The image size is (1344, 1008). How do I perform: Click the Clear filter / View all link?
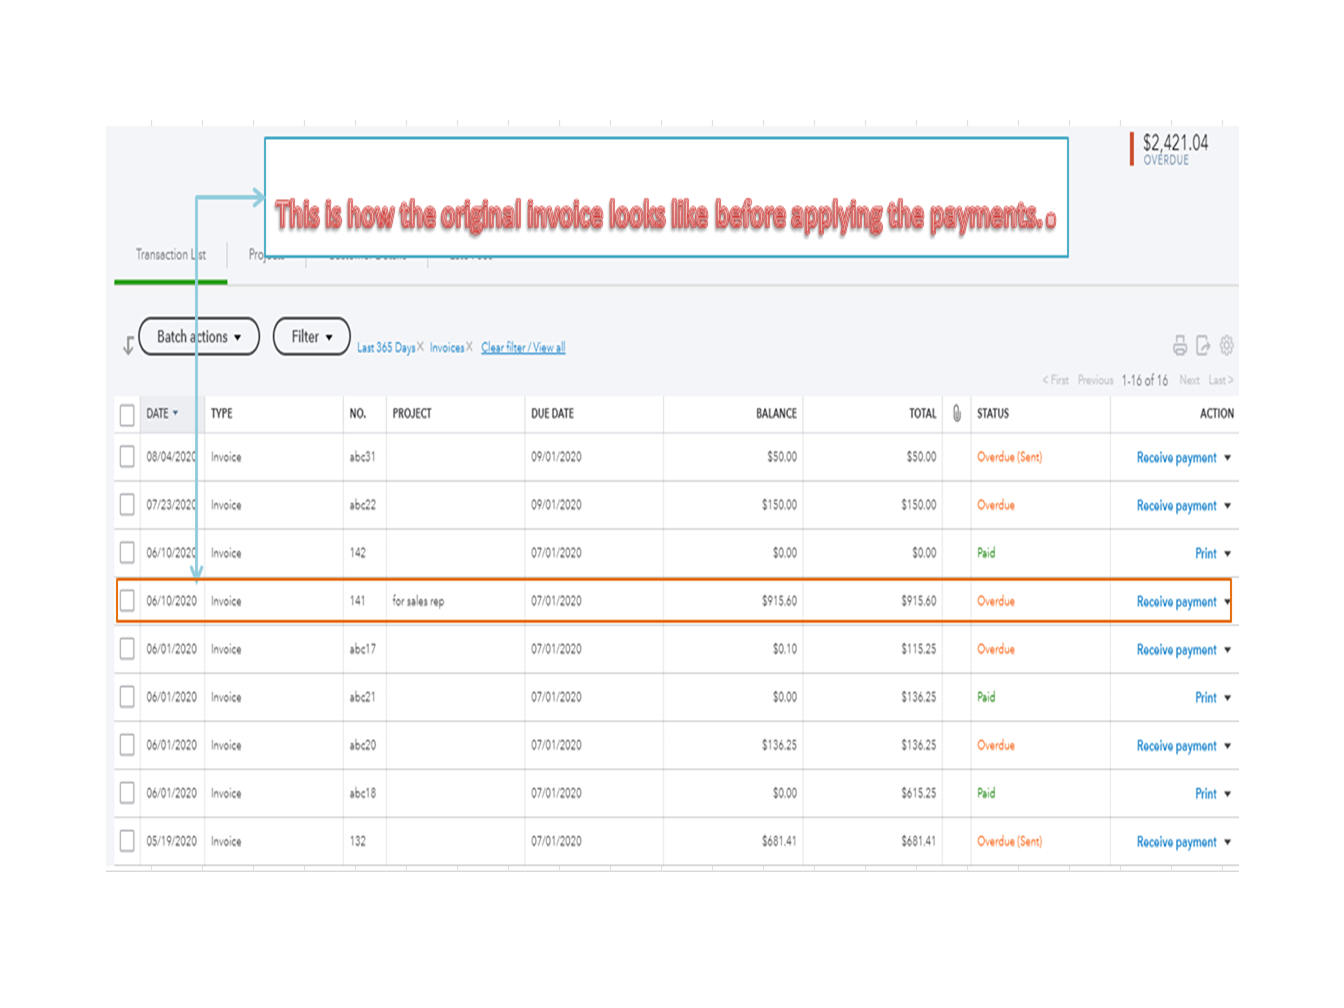tap(523, 347)
